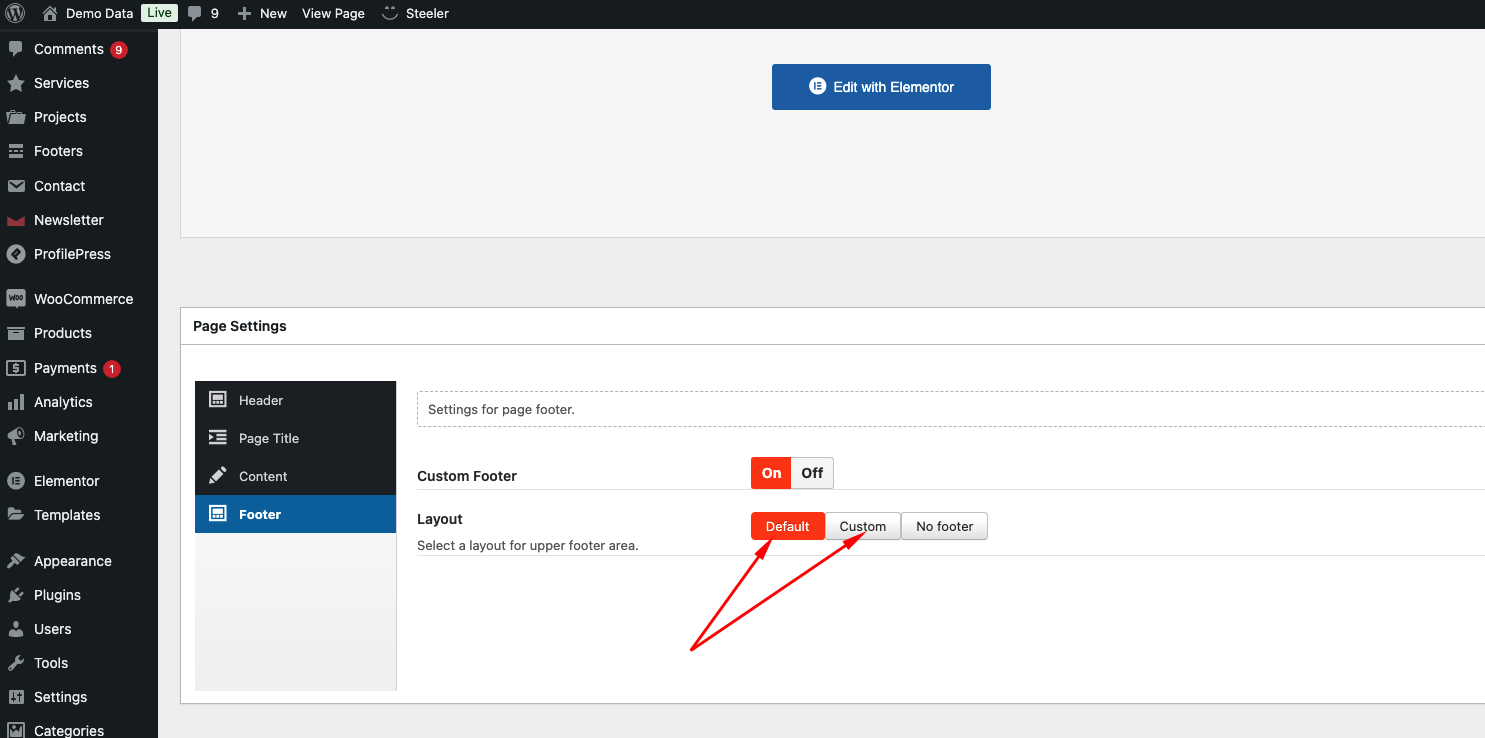The width and height of the screenshot is (1485, 738).
Task: Turn Custom Footer Off
Action: coord(812,473)
